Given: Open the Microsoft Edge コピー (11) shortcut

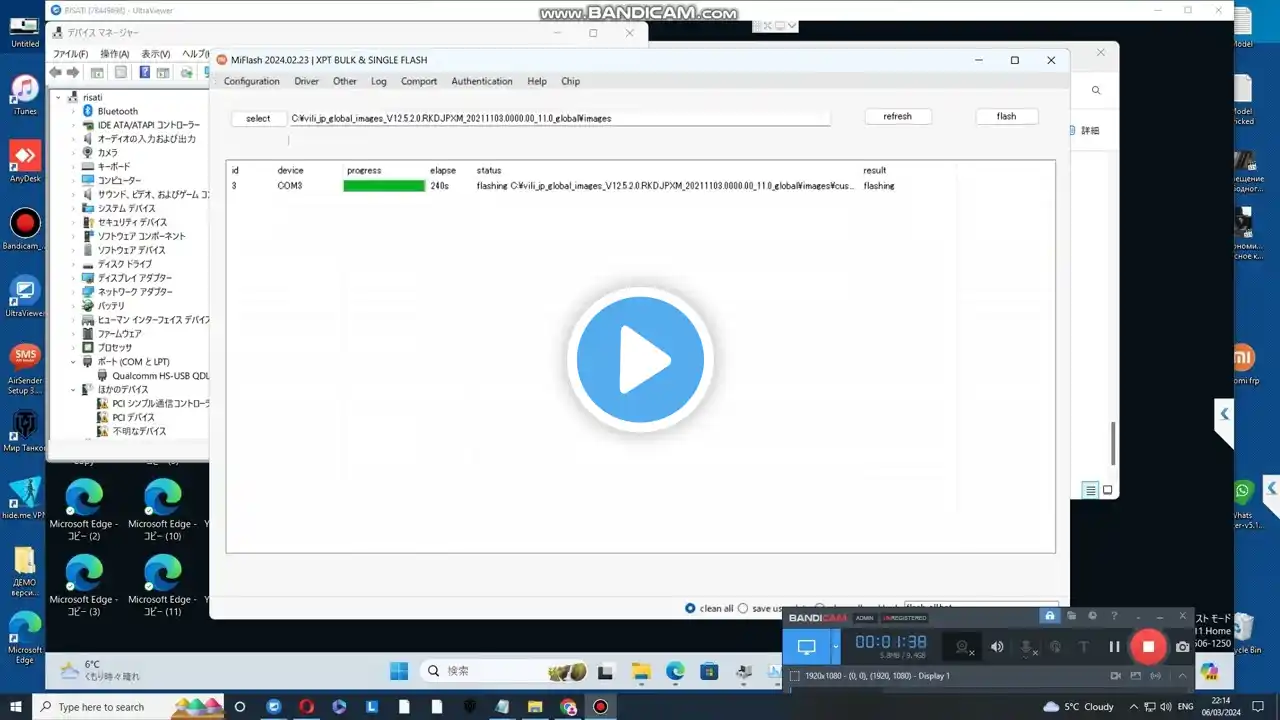Looking at the screenshot, I should coord(161,586).
